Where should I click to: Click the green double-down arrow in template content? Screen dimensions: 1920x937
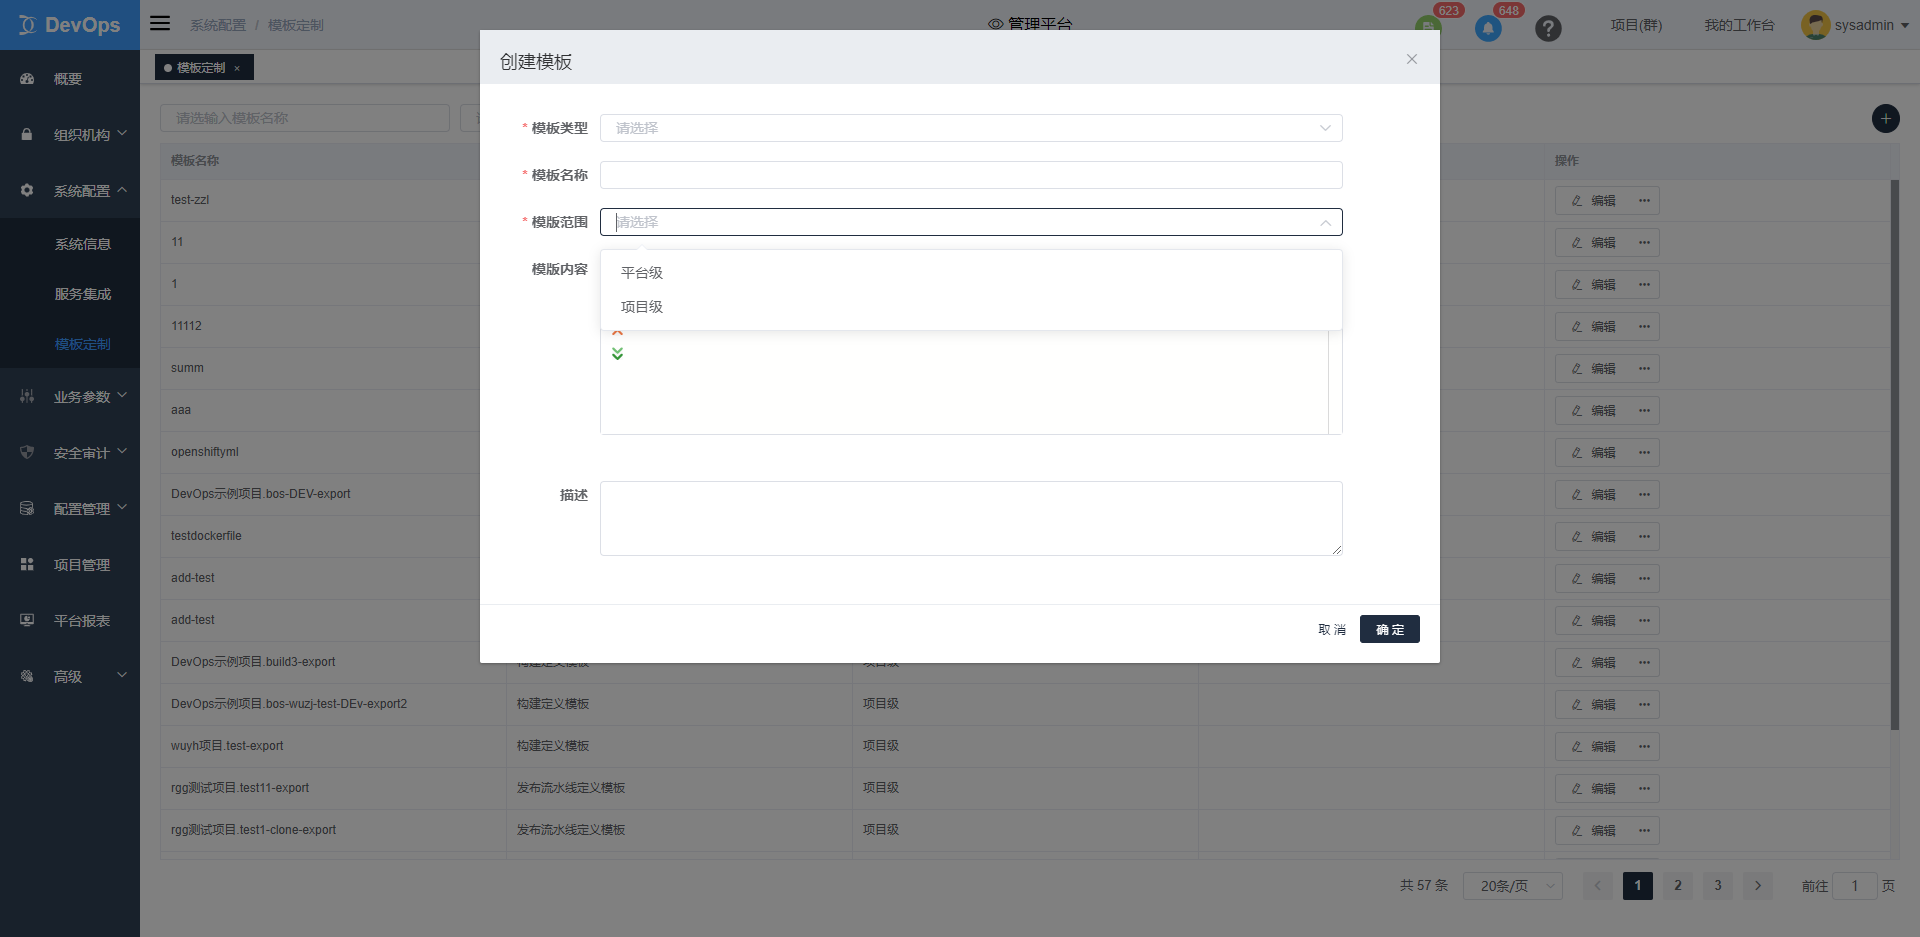click(x=617, y=354)
